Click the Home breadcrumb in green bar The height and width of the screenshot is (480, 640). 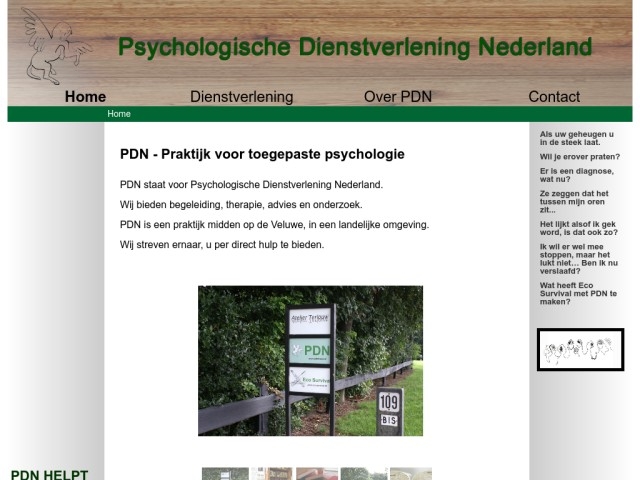point(119,114)
